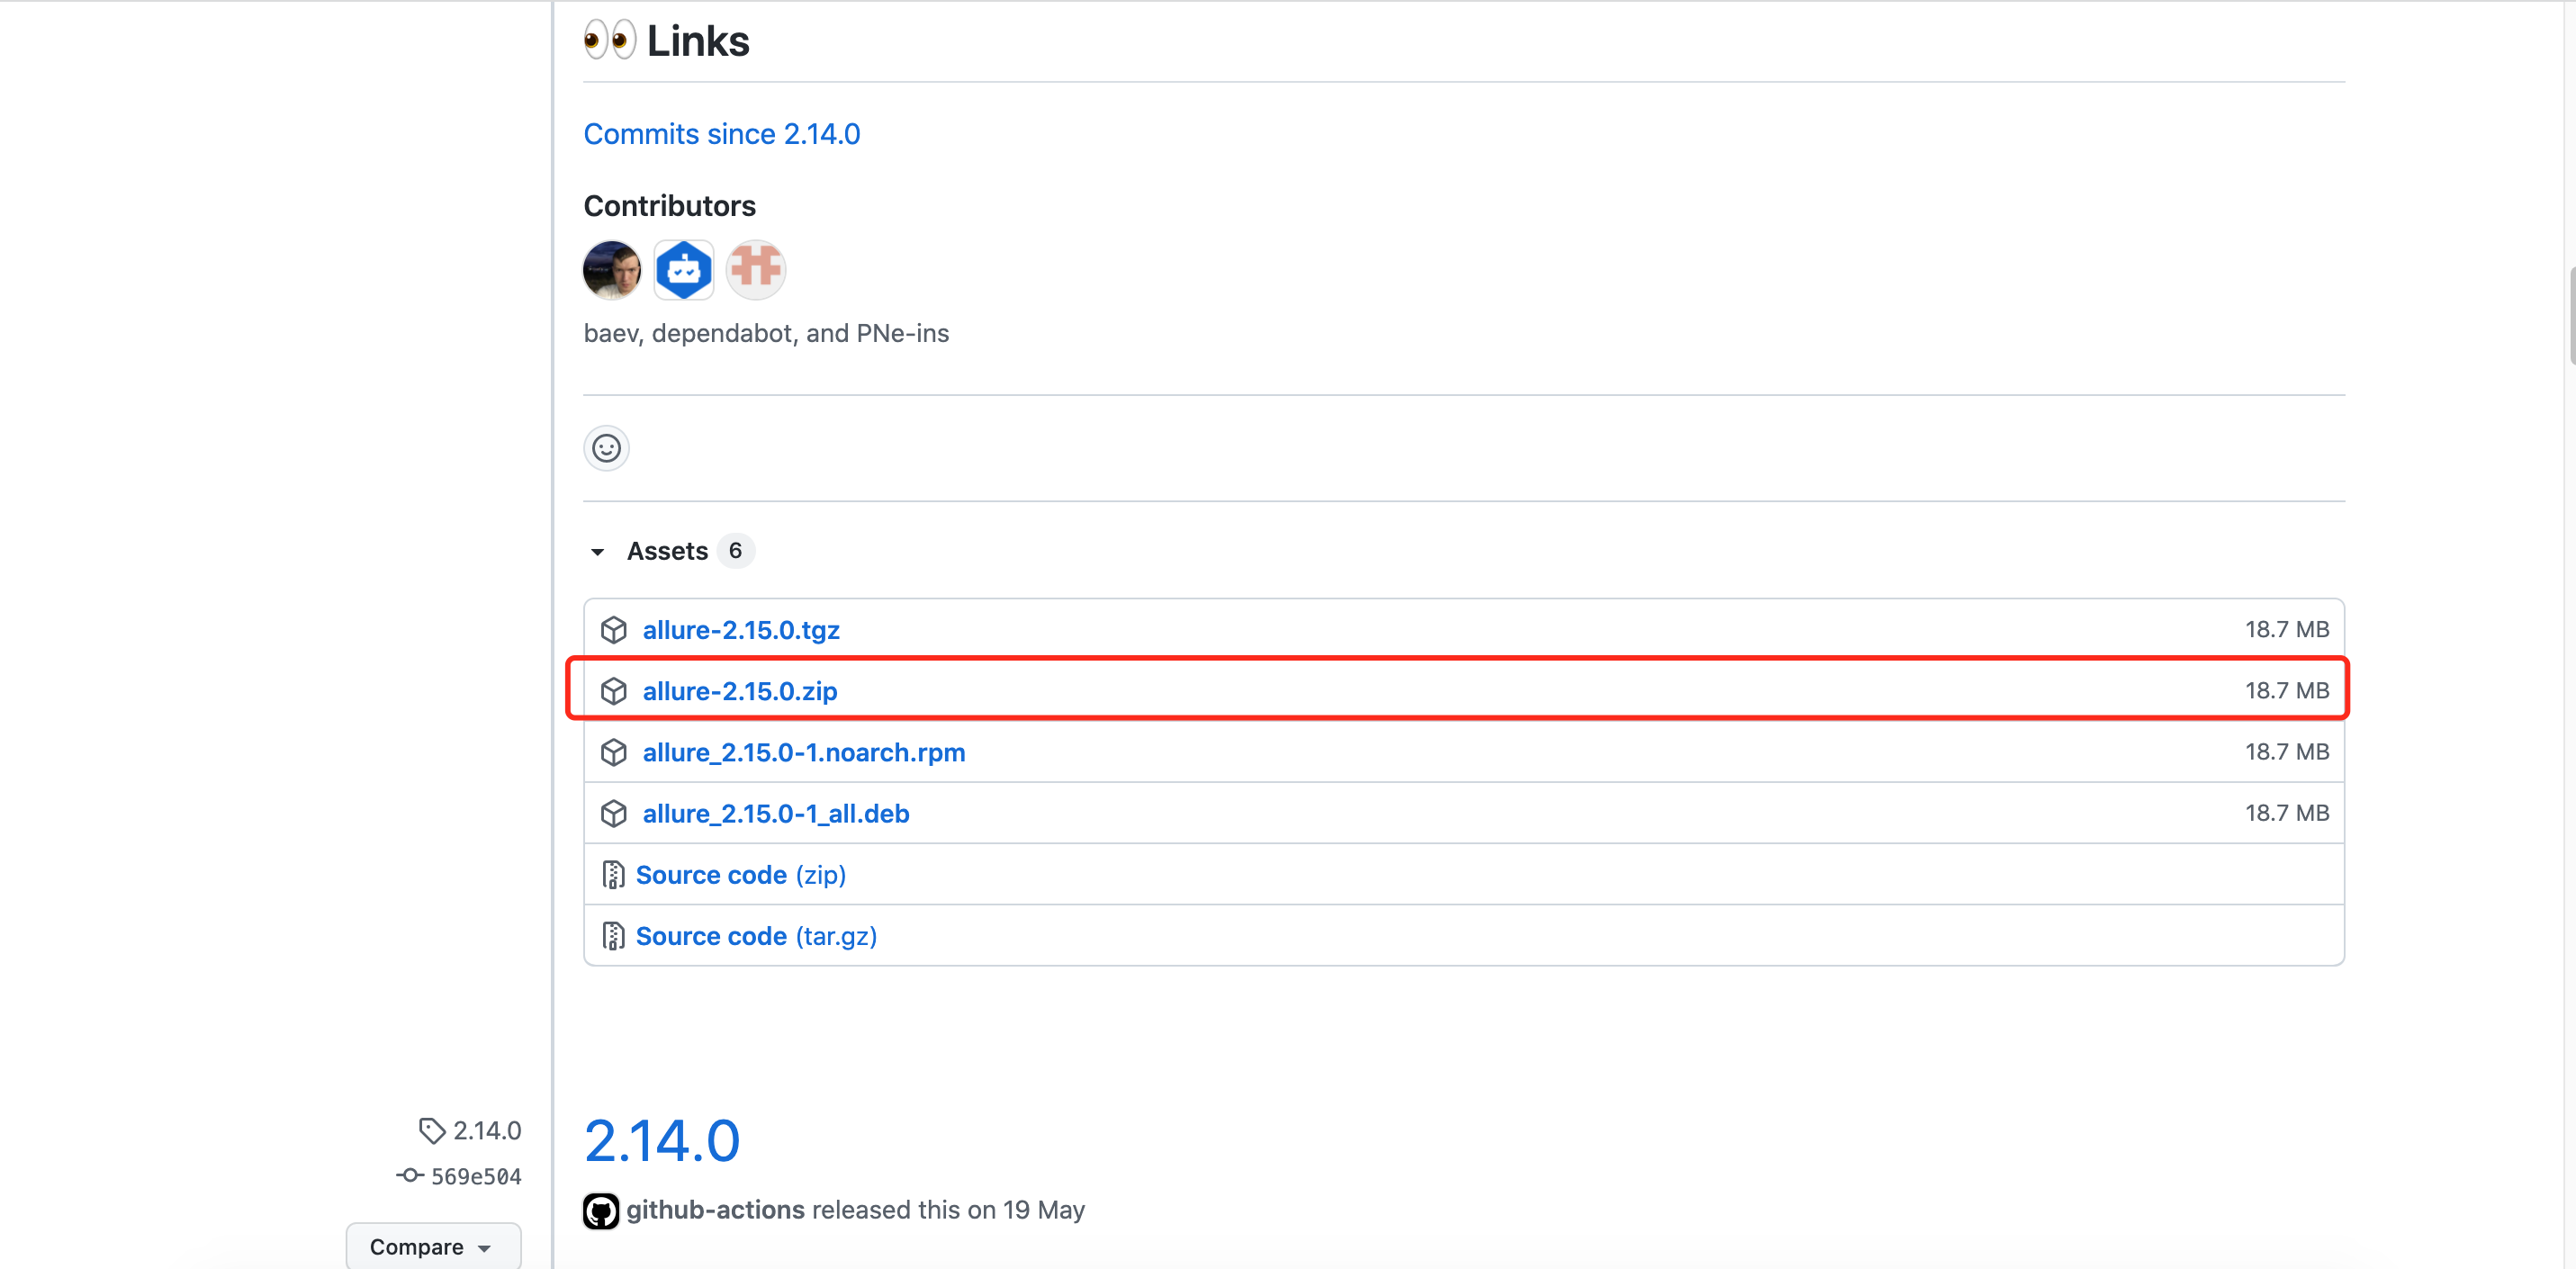Download Source code (zip)
This screenshot has height=1269, width=2576.
pos(741,875)
